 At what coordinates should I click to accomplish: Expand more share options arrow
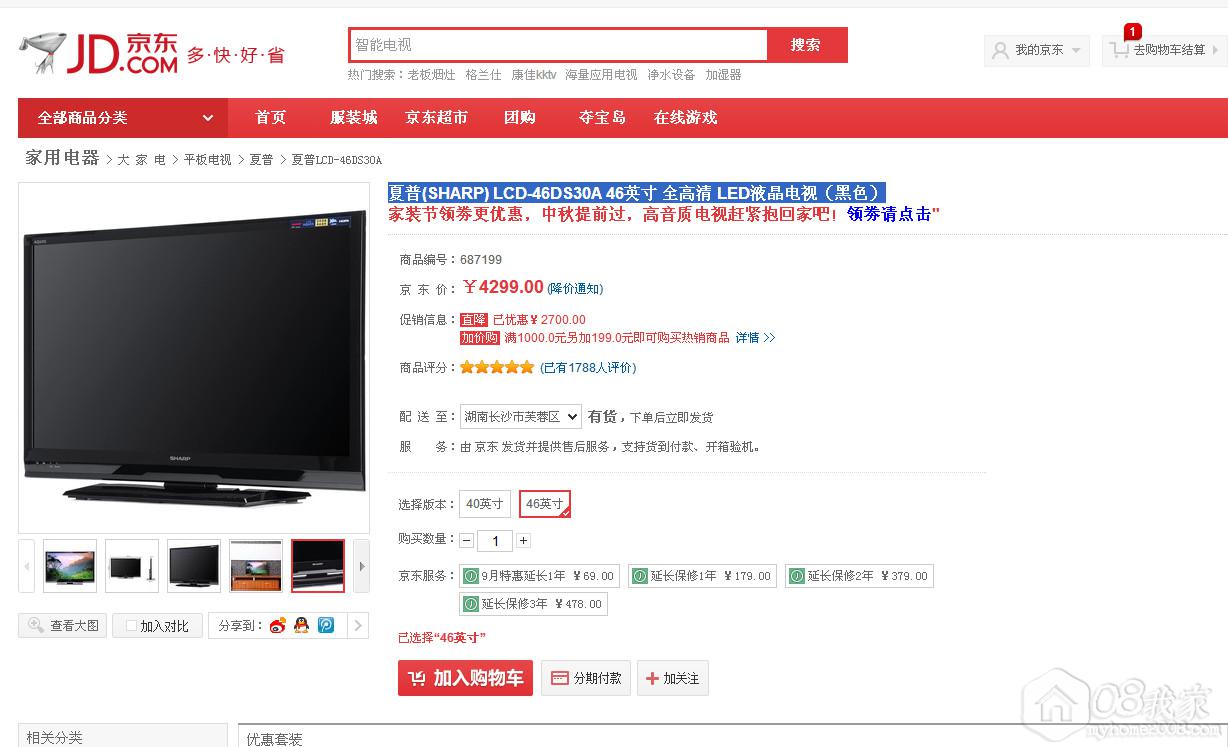357,625
